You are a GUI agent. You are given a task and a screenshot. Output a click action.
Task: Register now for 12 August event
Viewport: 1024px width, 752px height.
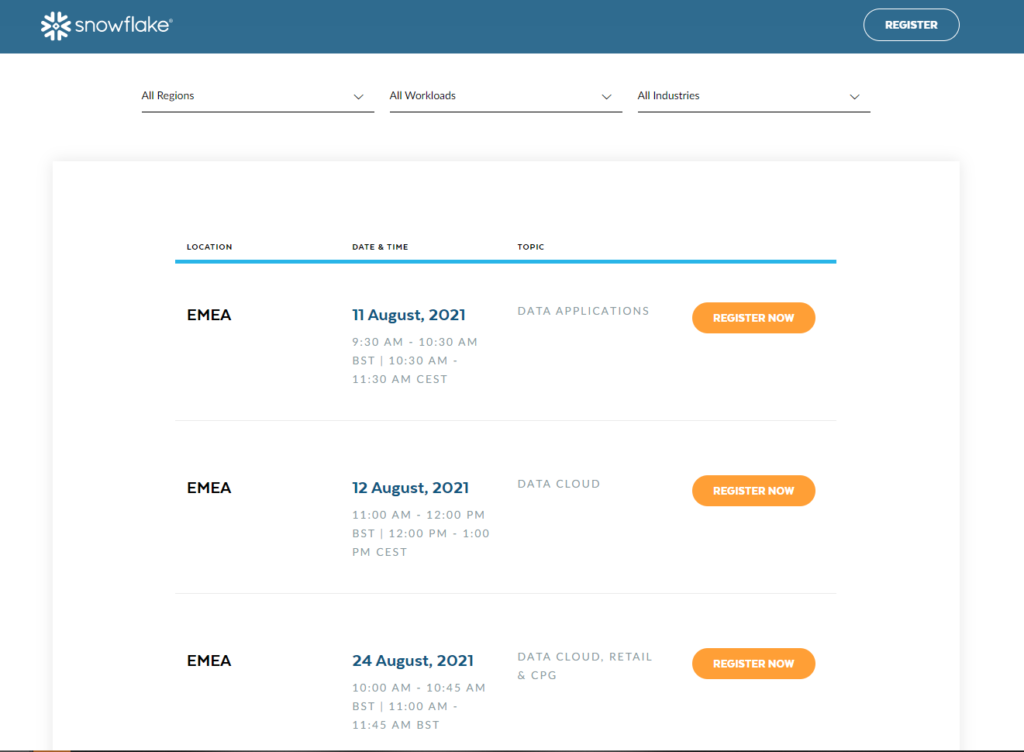753,491
